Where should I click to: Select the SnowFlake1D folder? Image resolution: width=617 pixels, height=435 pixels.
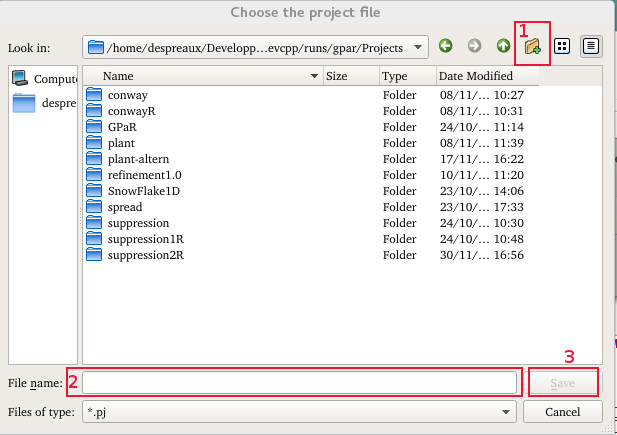pos(144,191)
